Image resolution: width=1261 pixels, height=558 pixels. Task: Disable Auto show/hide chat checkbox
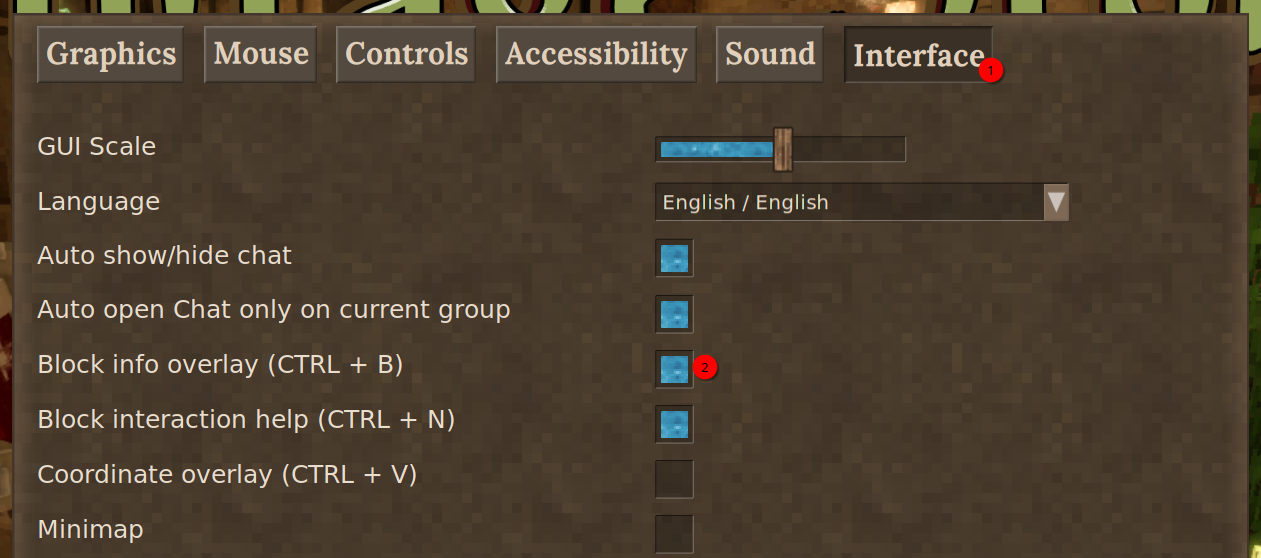(x=674, y=258)
